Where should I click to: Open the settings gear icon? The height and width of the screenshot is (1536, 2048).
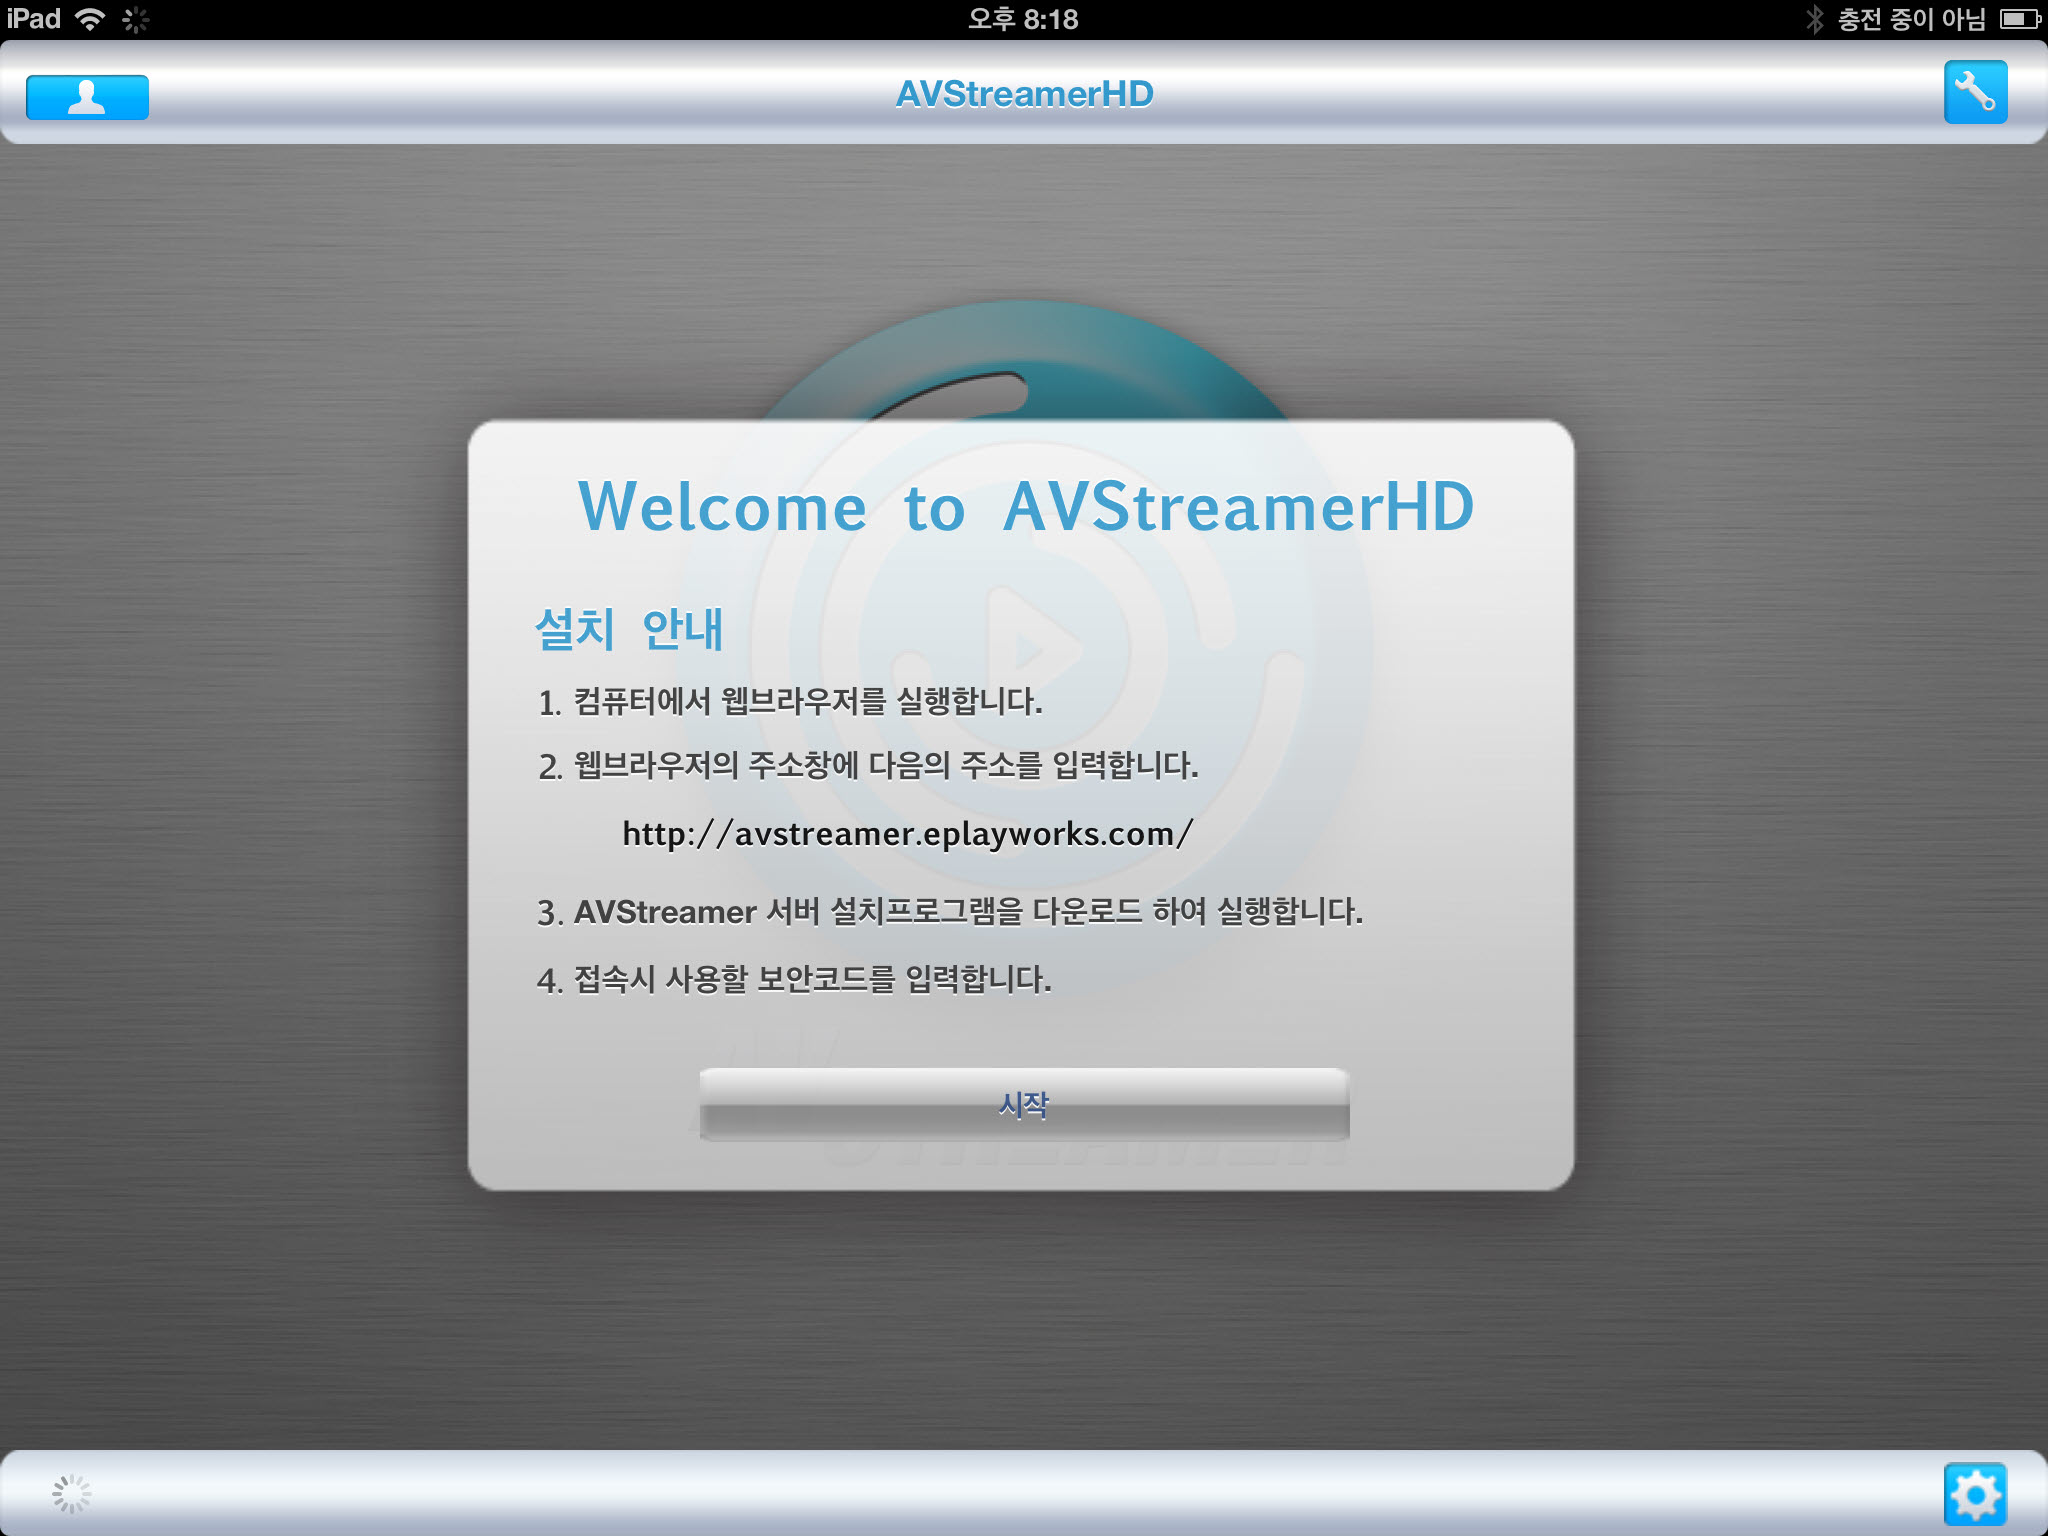tap(1975, 1494)
